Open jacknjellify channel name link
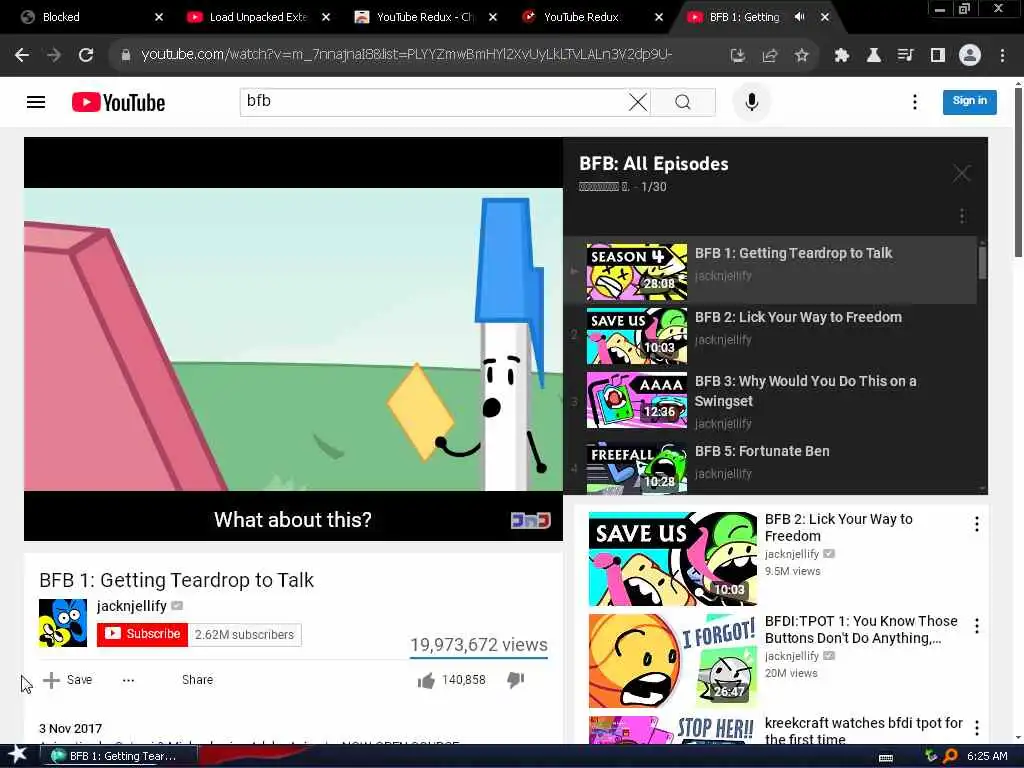Viewport: 1024px width, 768px height. [x=132, y=606]
